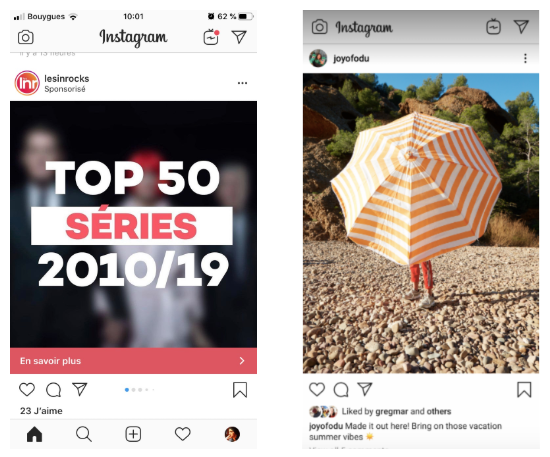550x457 pixels.
Task: Open direct messages on left phone
Action: (239, 37)
